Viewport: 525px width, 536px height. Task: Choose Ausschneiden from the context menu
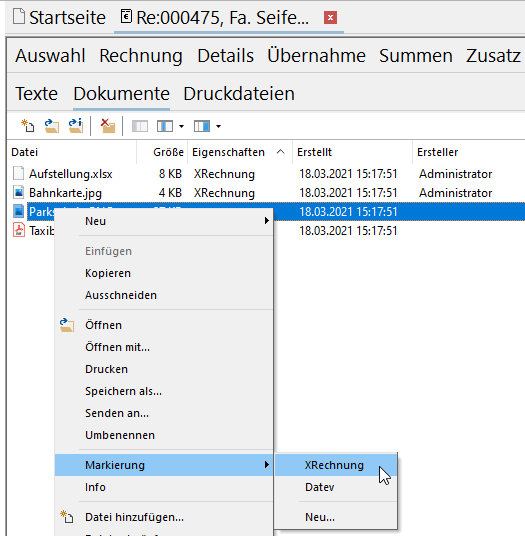click(x=164, y=295)
